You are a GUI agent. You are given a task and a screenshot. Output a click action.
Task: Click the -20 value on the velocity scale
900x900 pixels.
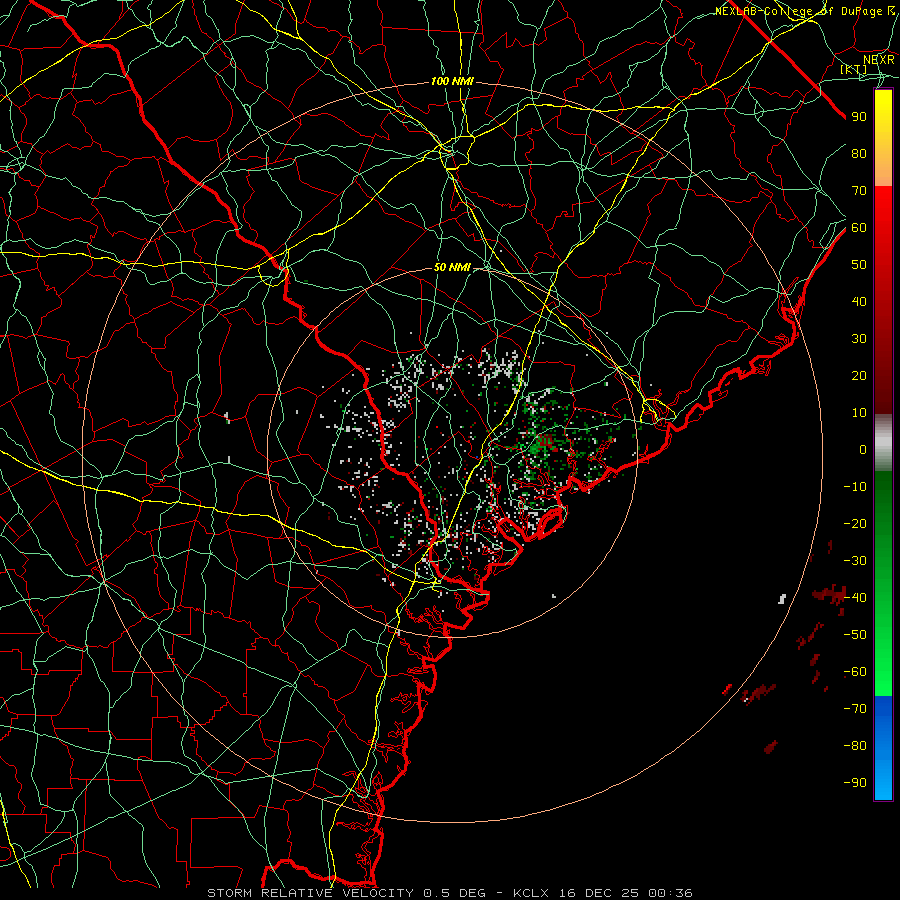point(855,524)
